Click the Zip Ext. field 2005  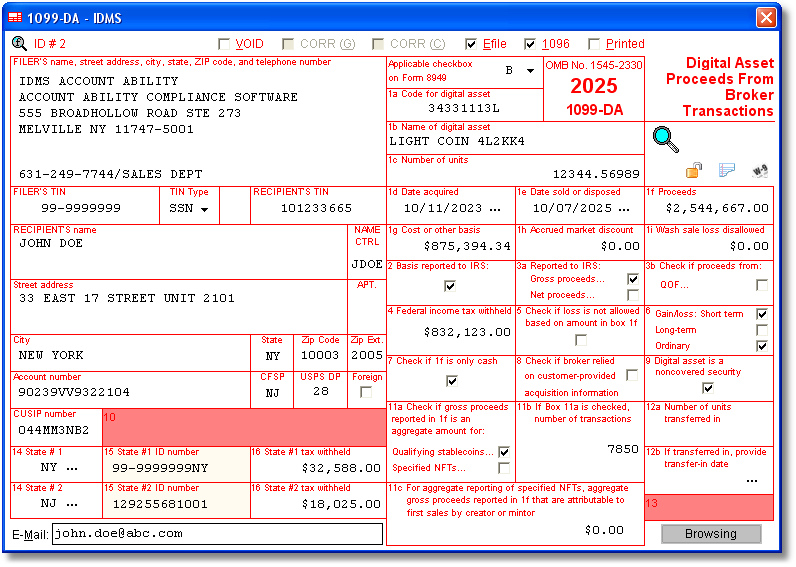367,355
